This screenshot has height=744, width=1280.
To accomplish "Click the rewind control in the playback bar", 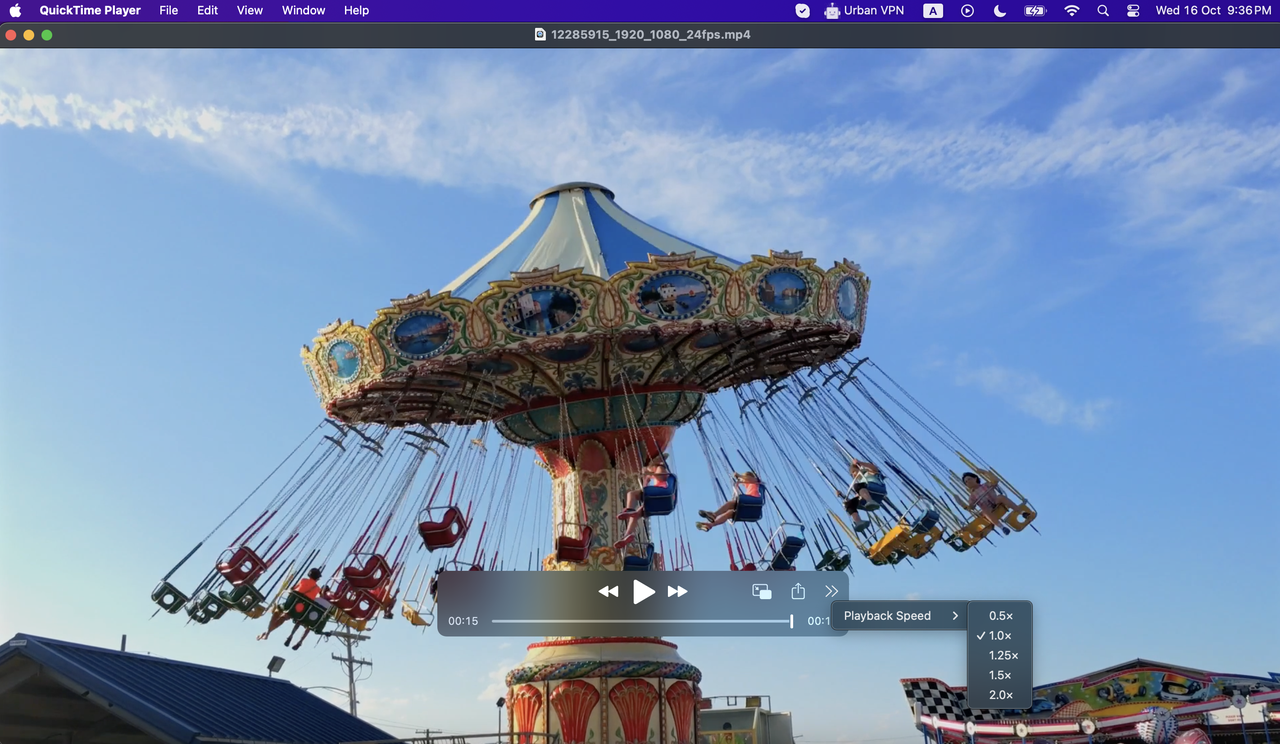I will (609, 591).
